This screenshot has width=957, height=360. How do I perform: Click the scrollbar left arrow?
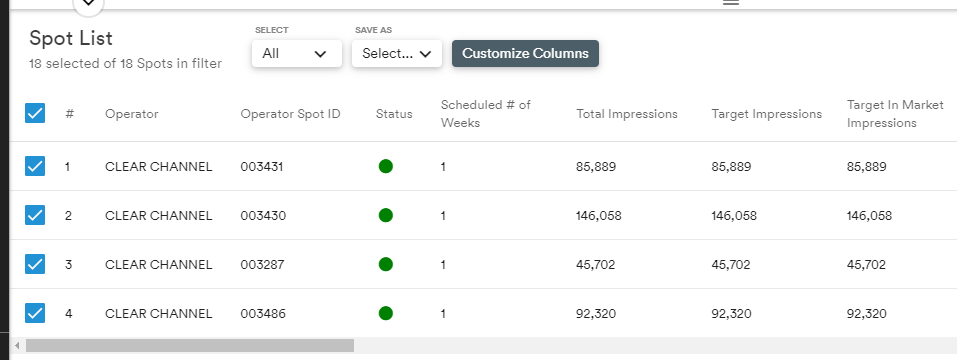pyautogui.click(x=17, y=346)
